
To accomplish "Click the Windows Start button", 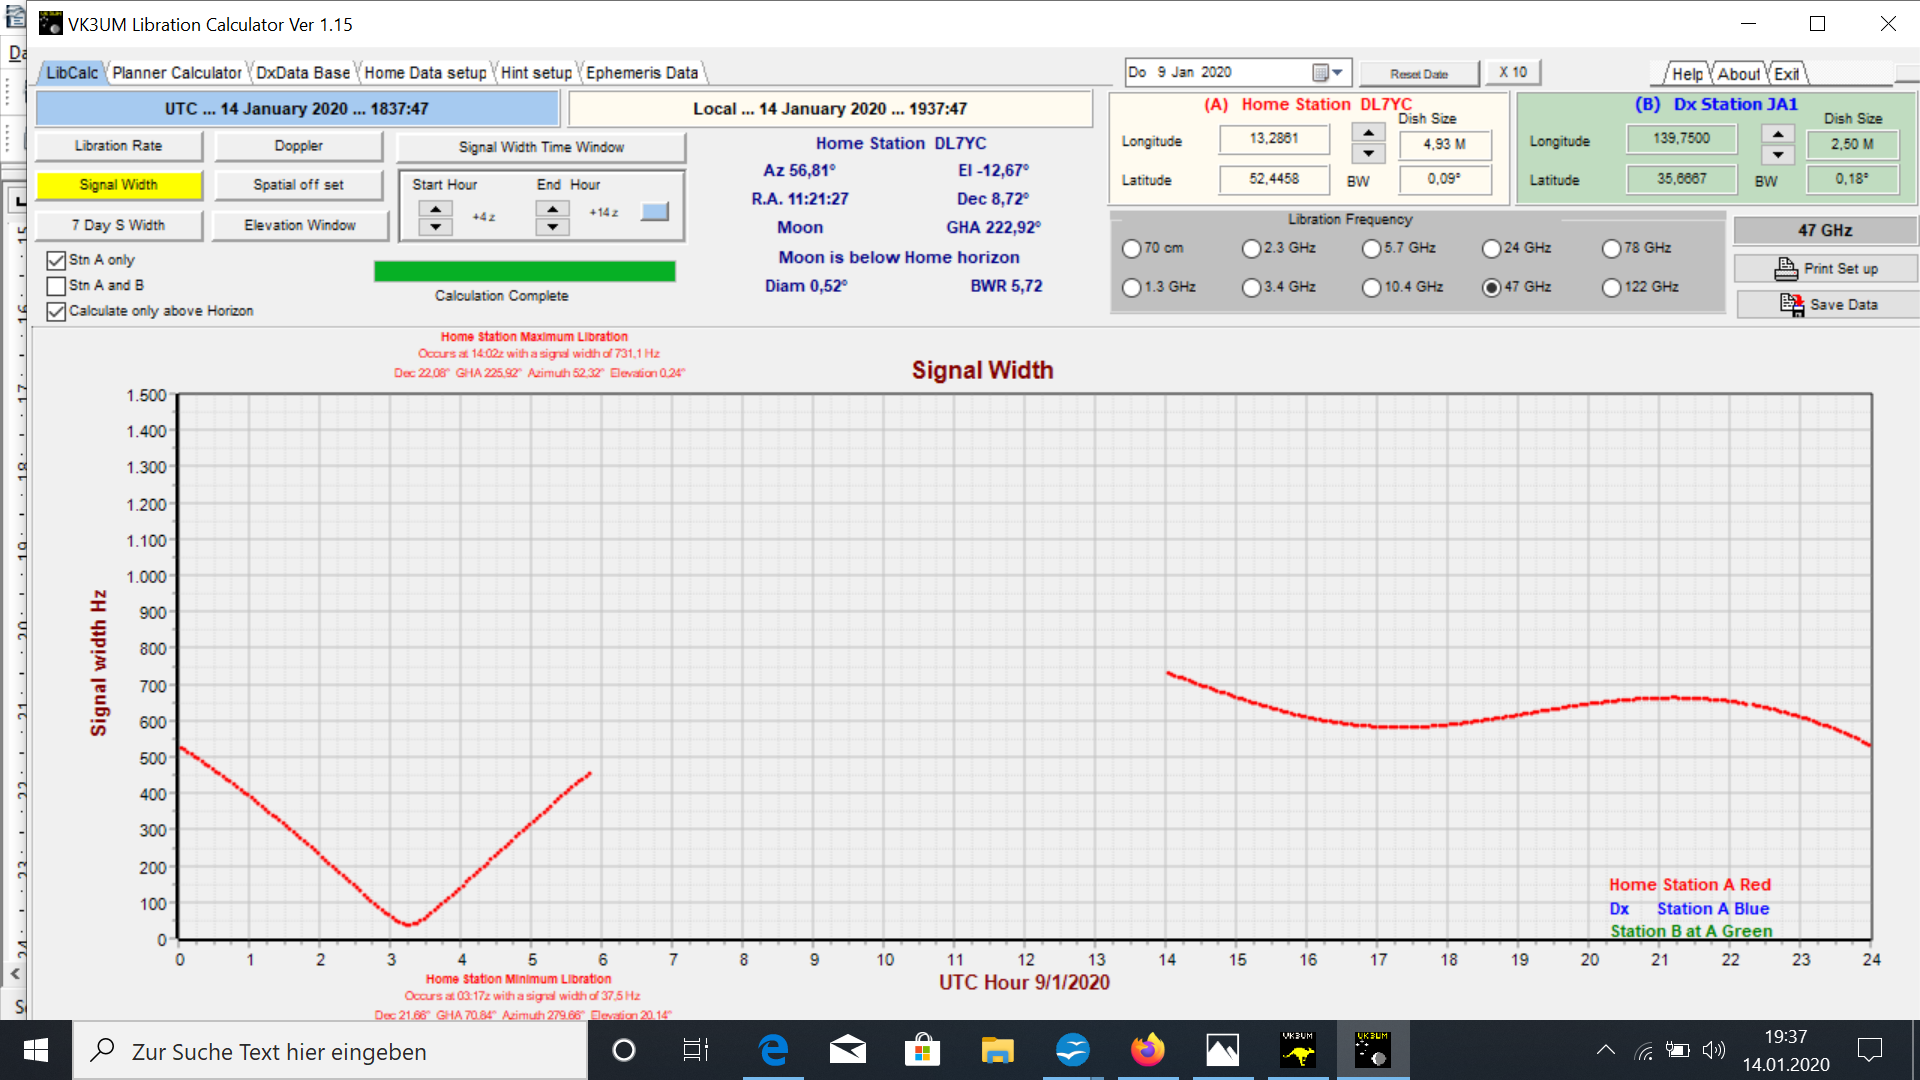I will pos(36,1050).
